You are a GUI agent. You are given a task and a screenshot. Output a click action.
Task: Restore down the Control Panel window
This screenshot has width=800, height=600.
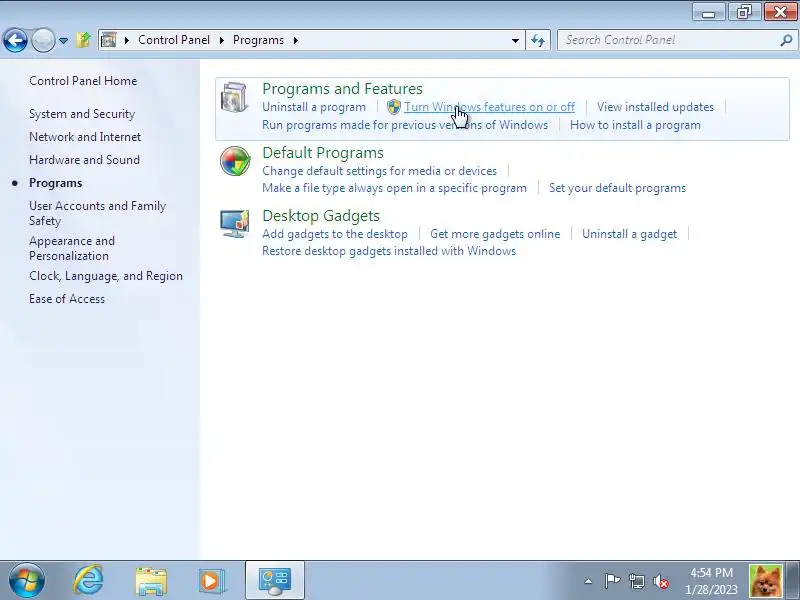tap(744, 11)
